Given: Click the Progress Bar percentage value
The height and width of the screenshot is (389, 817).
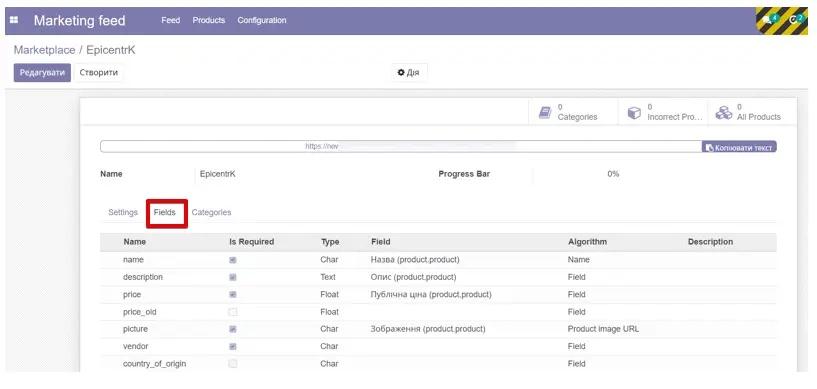Looking at the screenshot, I should [x=613, y=174].
